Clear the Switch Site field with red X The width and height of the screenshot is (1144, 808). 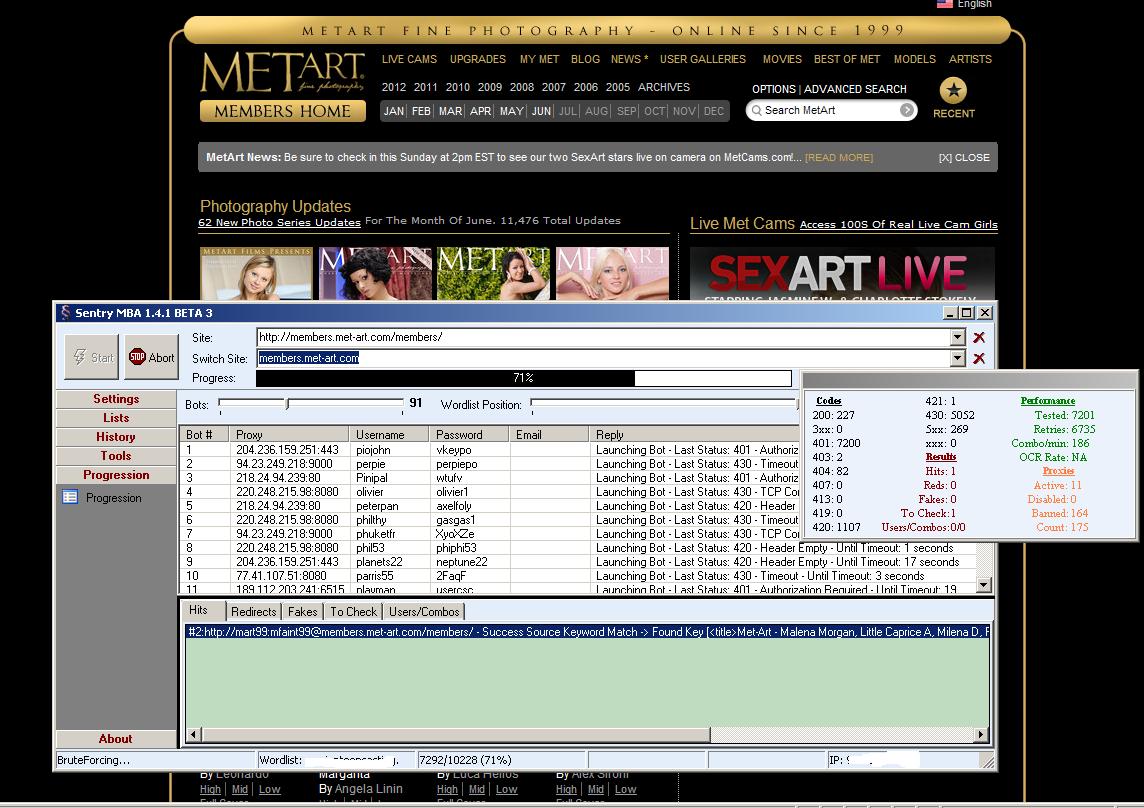pos(979,358)
